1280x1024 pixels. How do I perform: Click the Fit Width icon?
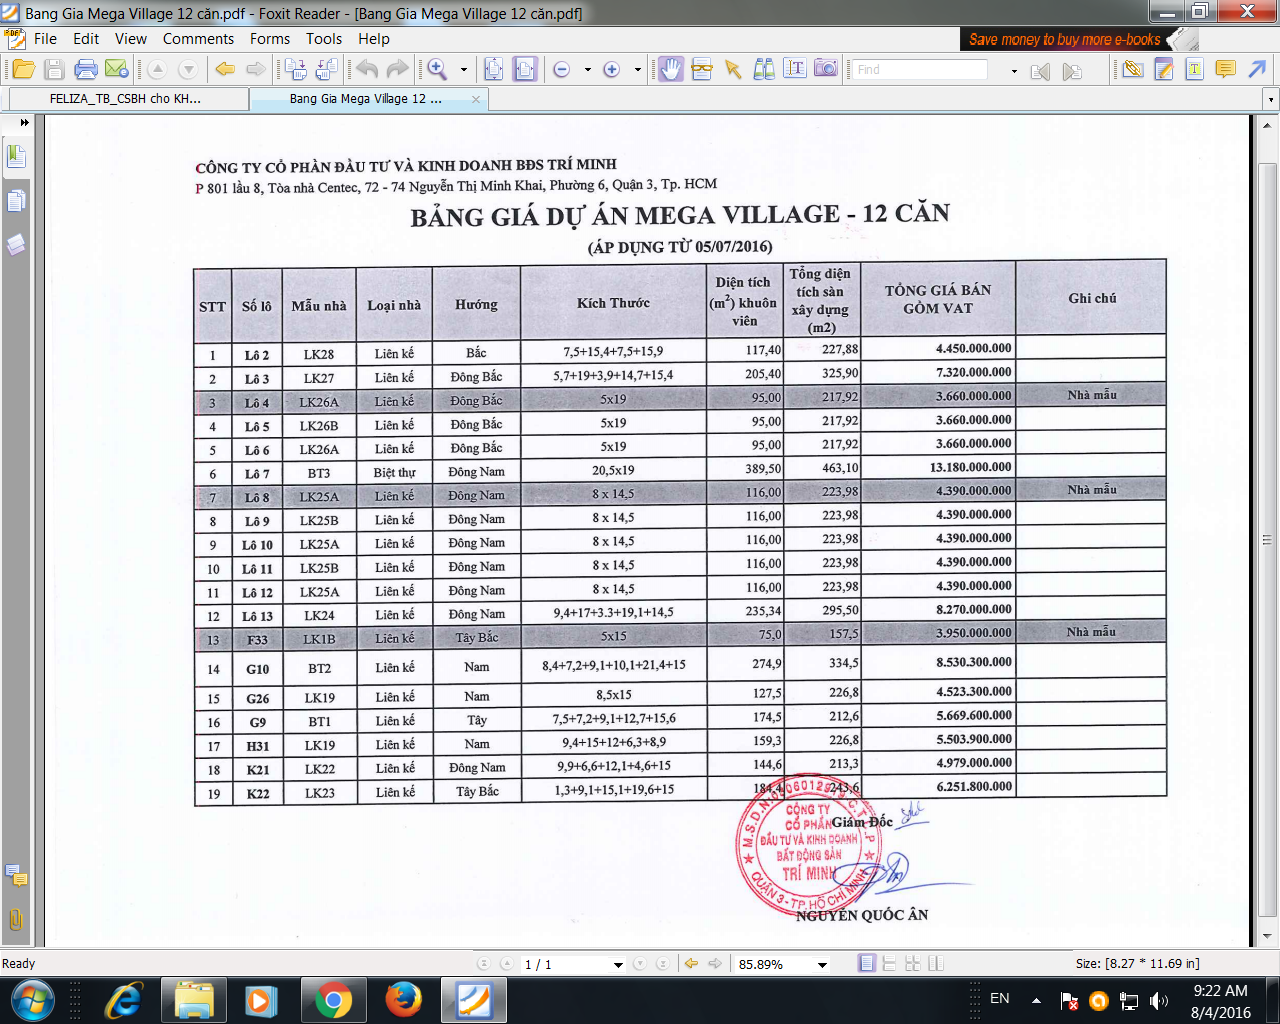coord(525,69)
